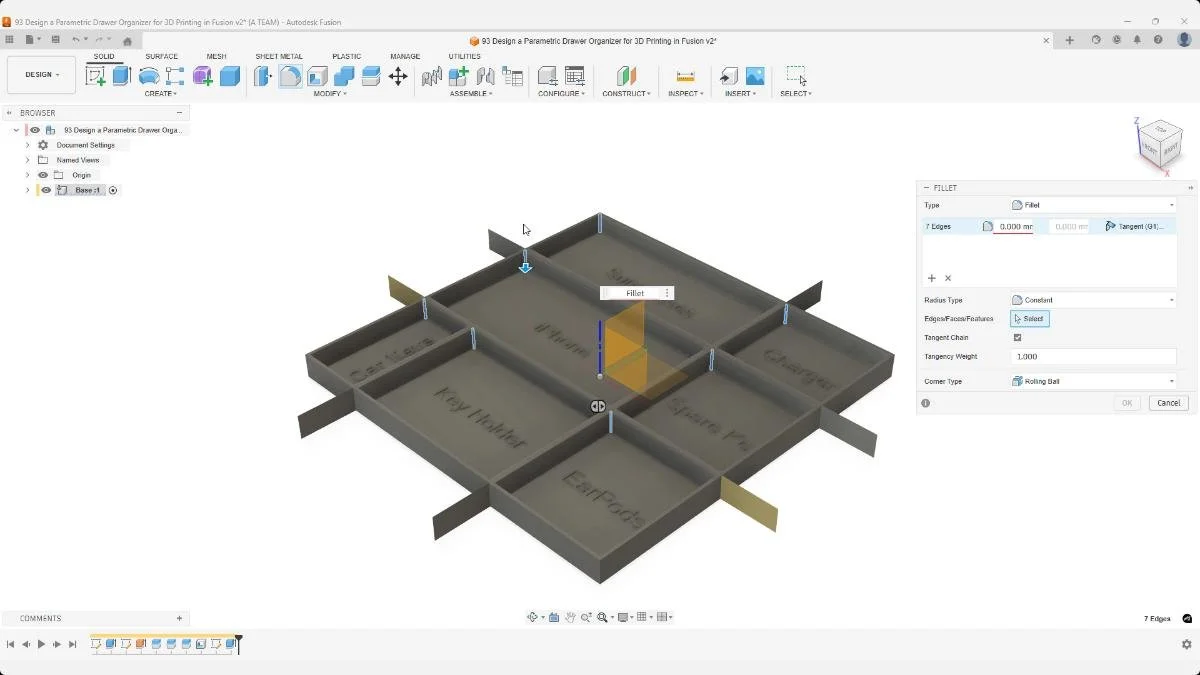Viewport: 1200px width, 675px height.
Task: Select the Combine tool in Modify
Action: coord(344,75)
